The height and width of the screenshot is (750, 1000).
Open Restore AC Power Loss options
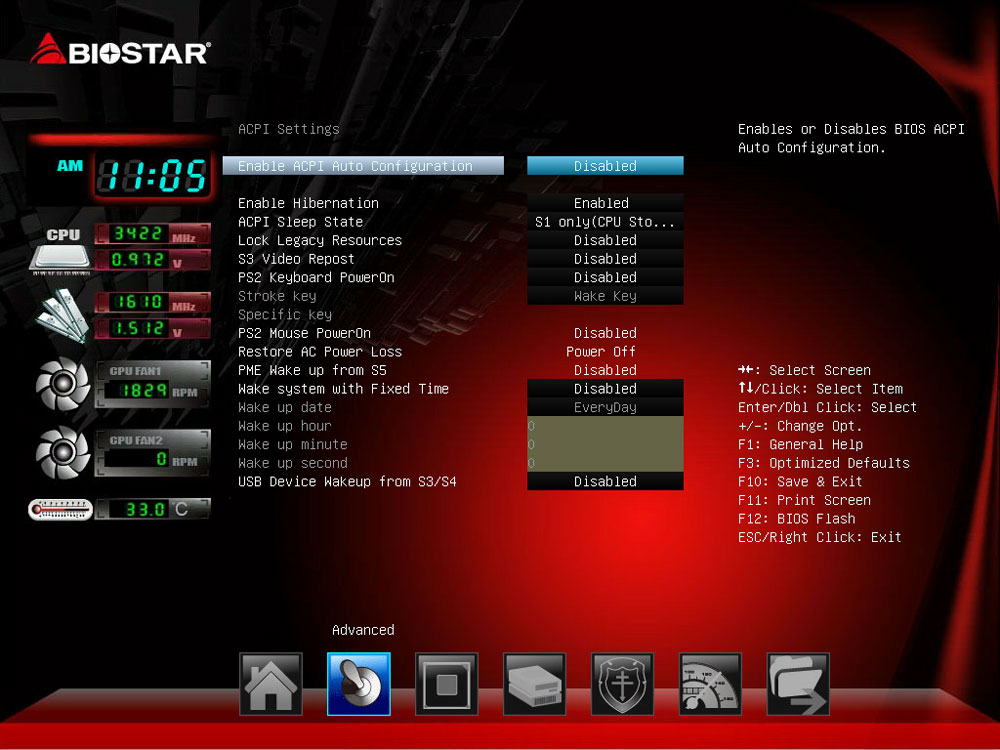pyautogui.click(x=605, y=352)
